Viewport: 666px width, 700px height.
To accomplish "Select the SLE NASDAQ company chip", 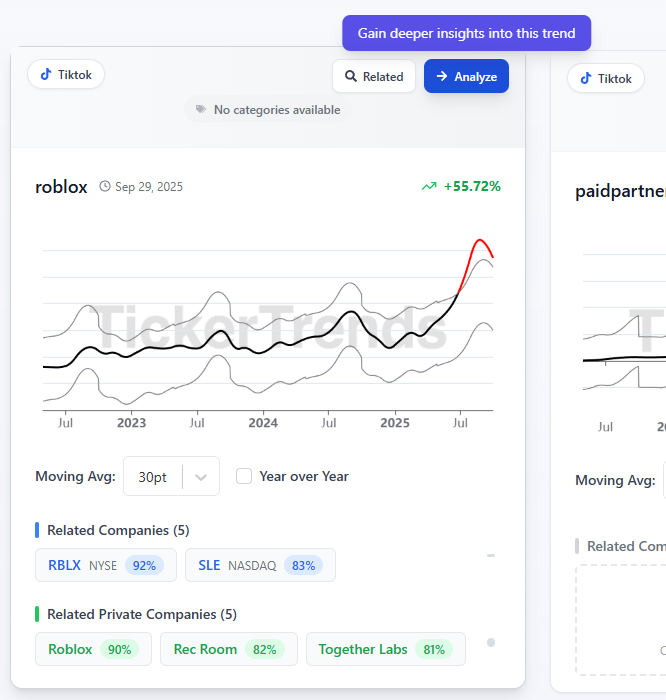I will [x=260, y=565].
